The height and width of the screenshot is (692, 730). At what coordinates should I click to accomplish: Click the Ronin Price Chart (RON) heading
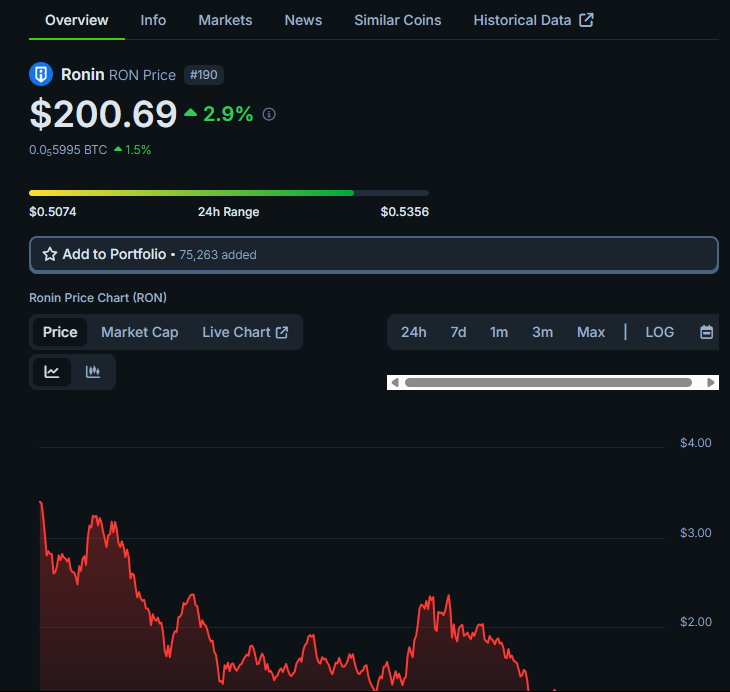point(98,298)
